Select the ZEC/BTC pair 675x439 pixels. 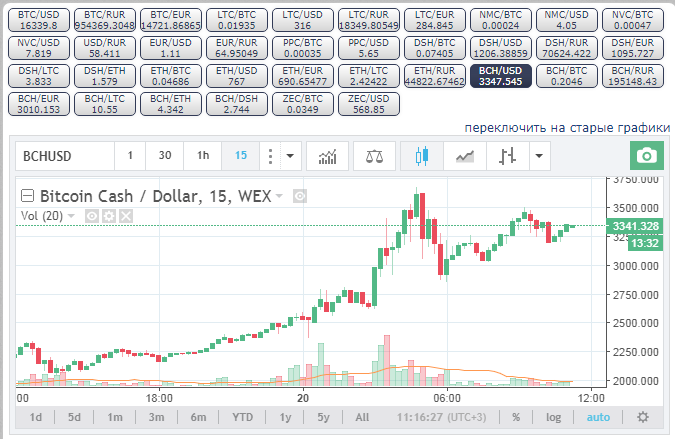click(302, 104)
